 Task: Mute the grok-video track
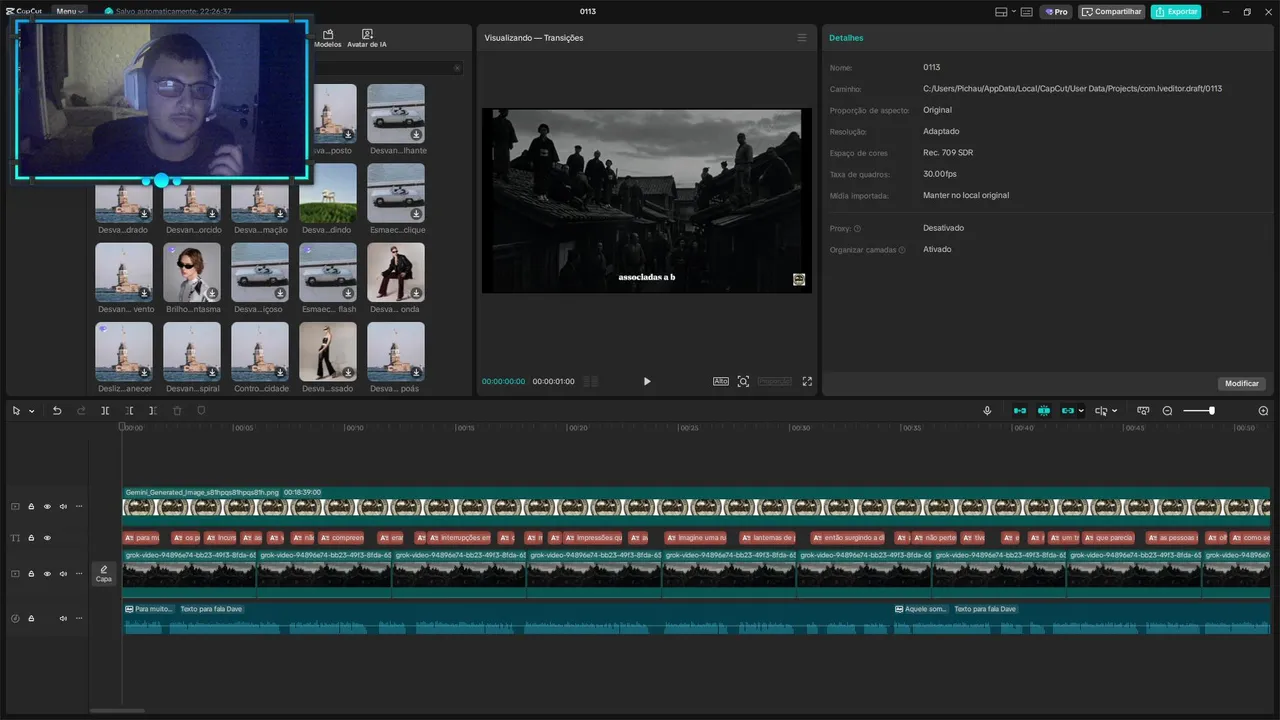tap(63, 574)
